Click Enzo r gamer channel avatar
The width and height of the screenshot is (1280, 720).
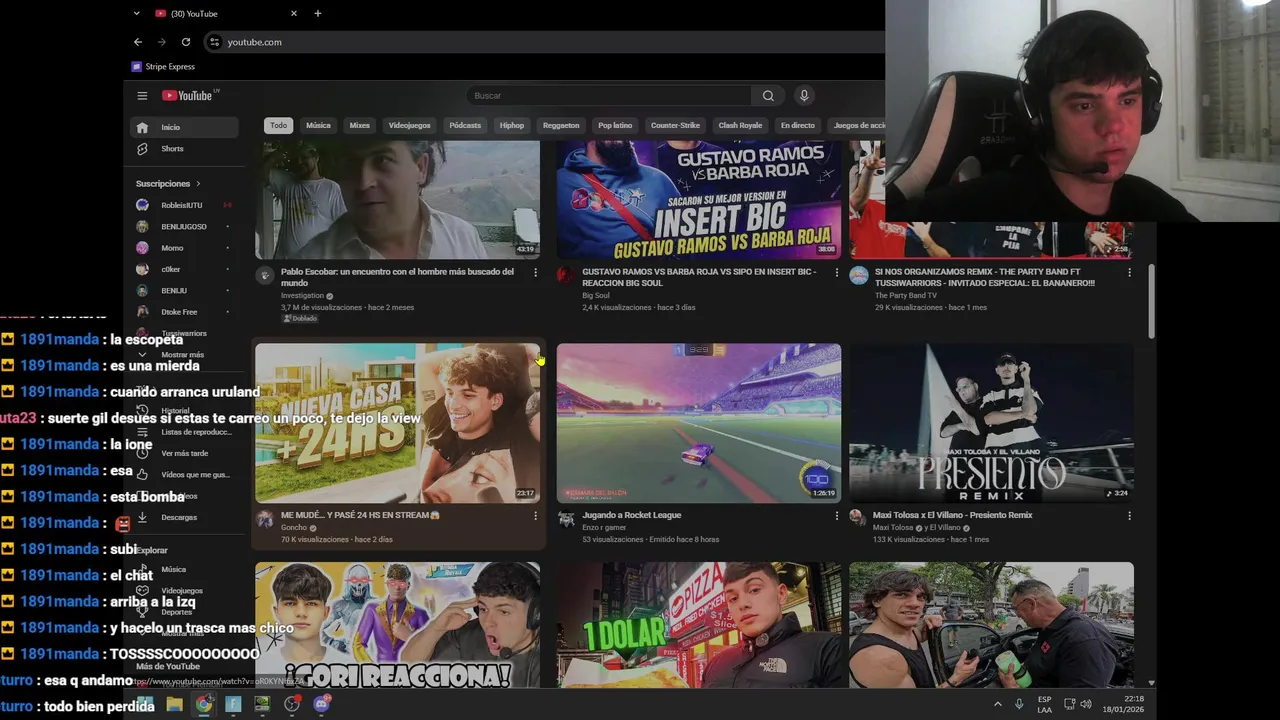[x=566, y=519]
